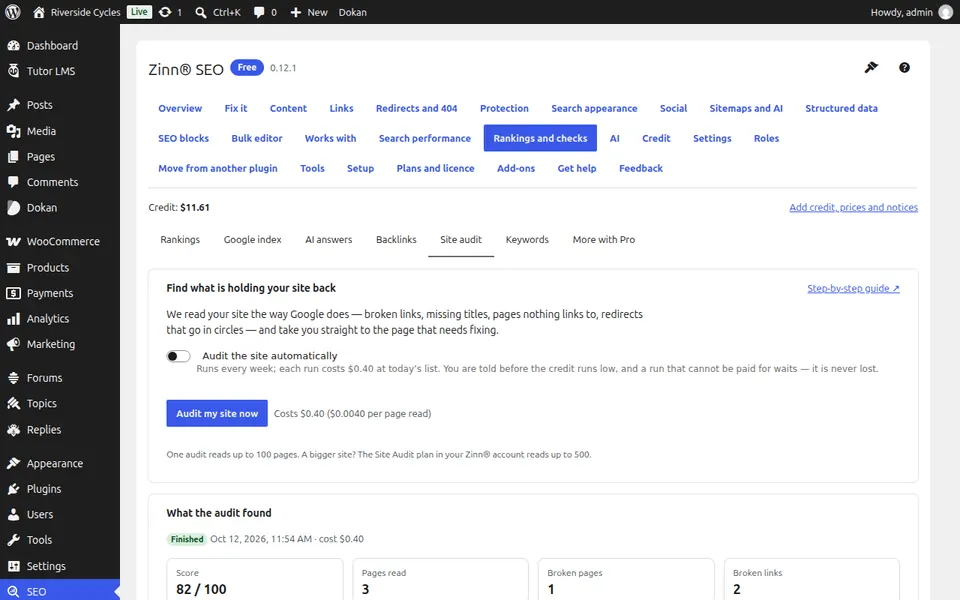
Task: Open the Bulk editor section
Action: tap(257, 138)
